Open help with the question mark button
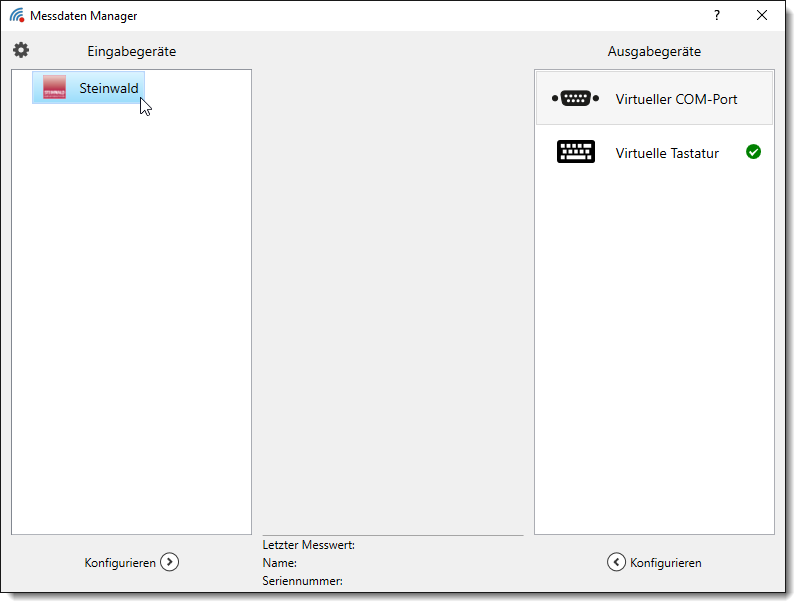The width and height of the screenshot is (801, 608). click(x=716, y=15)
